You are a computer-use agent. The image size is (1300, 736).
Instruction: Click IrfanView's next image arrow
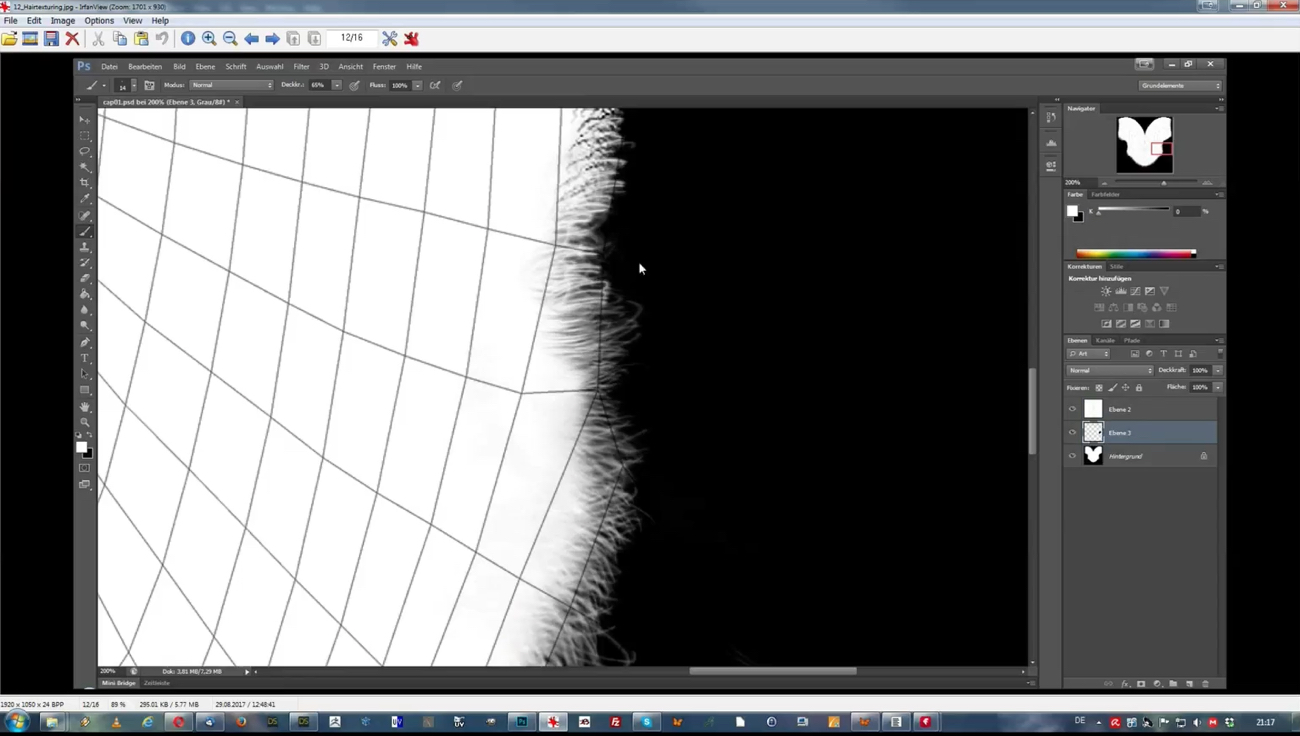[x=272, y=39]
